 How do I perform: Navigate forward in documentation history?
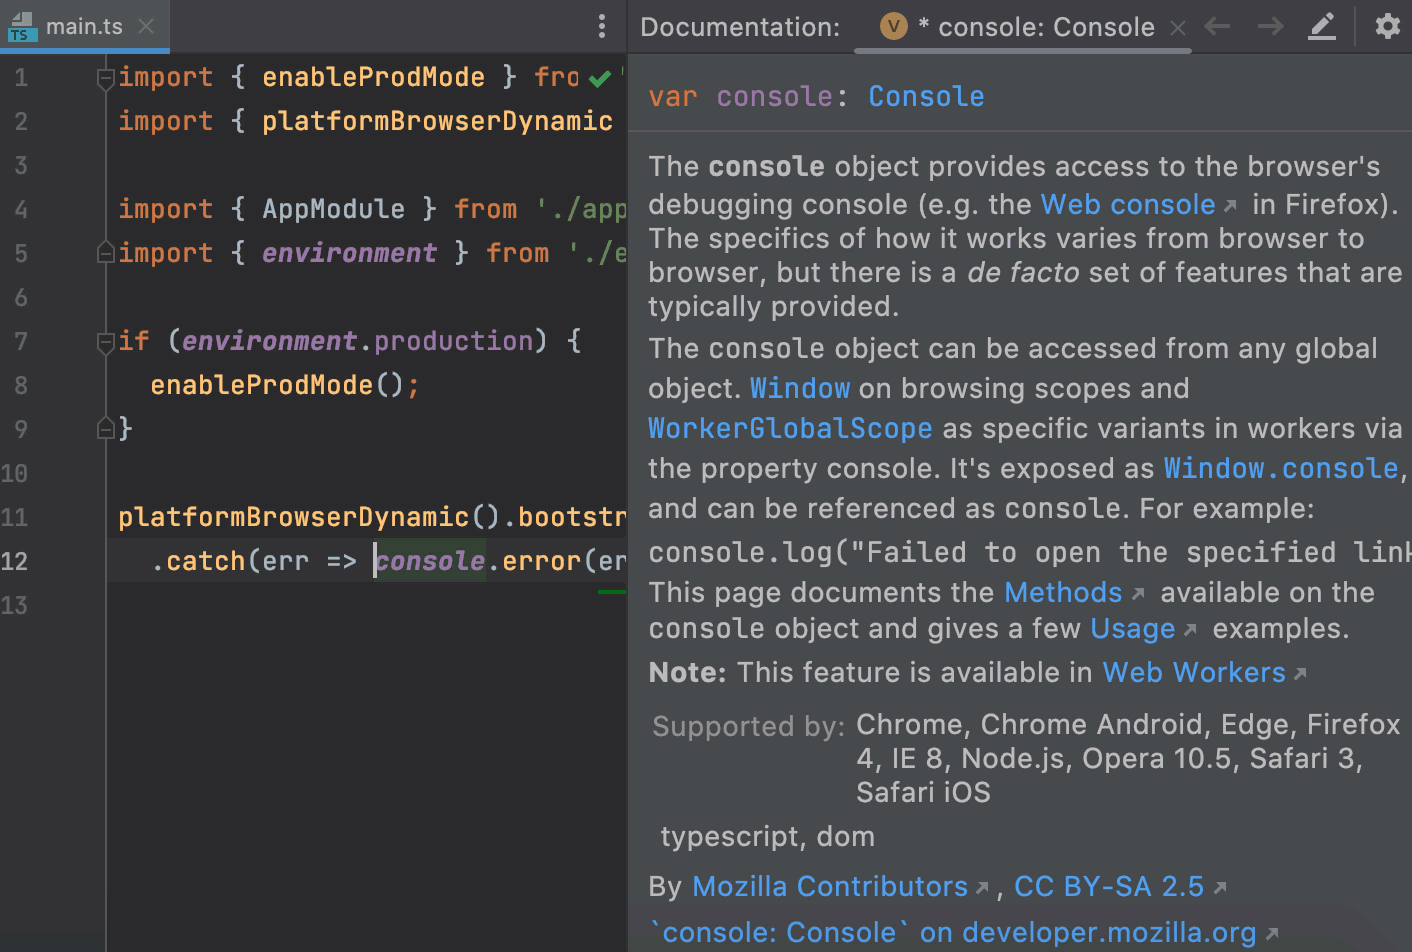click(1269, 27)
